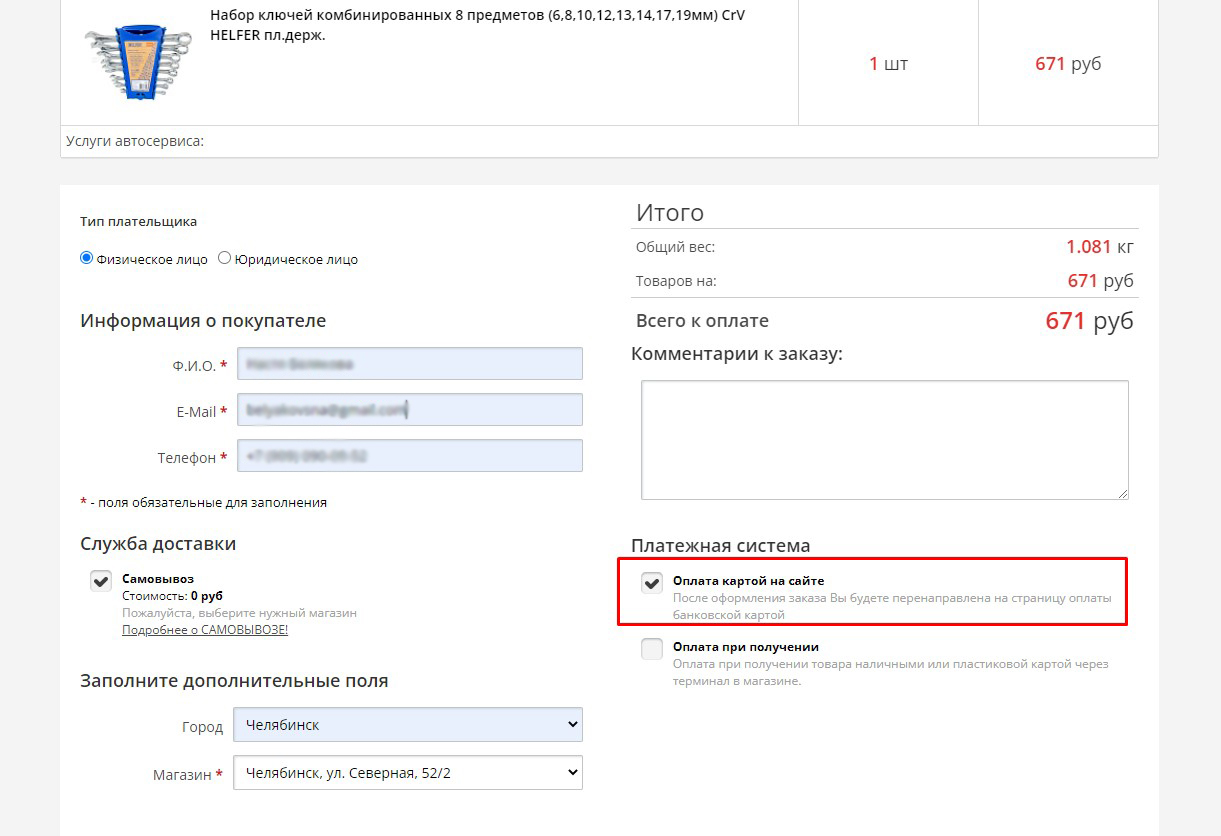The height and width of the screenshot is (836, 1221).
Task: Click the E-Mail input field
Action: pyautogui.click(x=410, y=410)
